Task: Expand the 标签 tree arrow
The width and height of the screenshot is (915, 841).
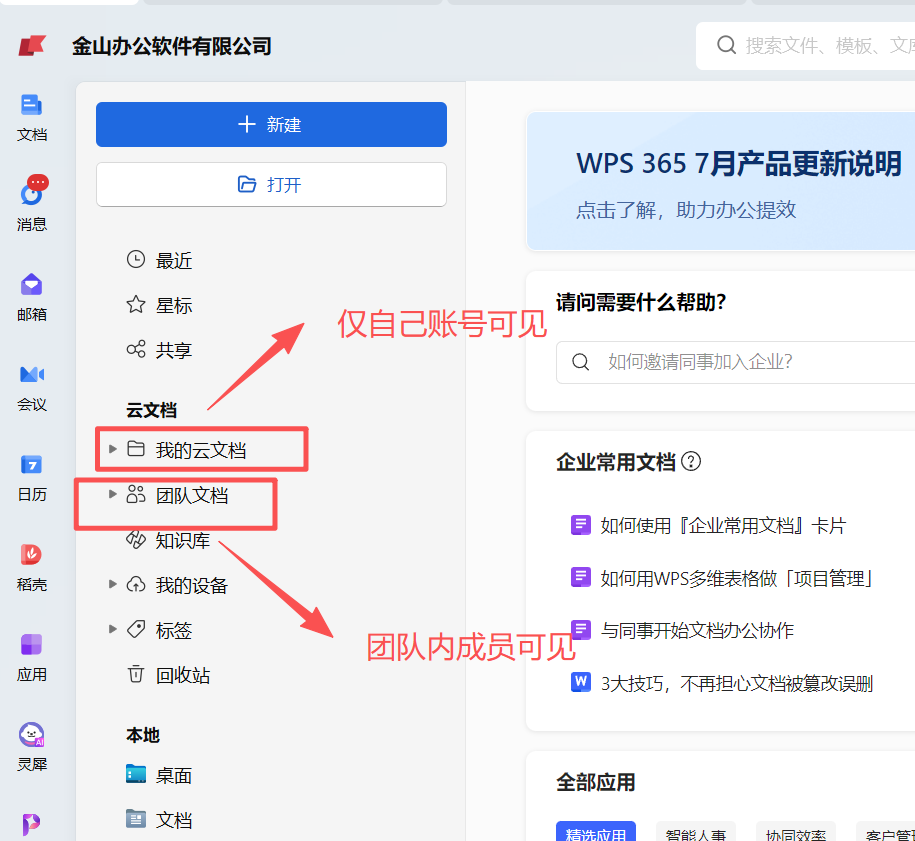Action: click(113, 629)
